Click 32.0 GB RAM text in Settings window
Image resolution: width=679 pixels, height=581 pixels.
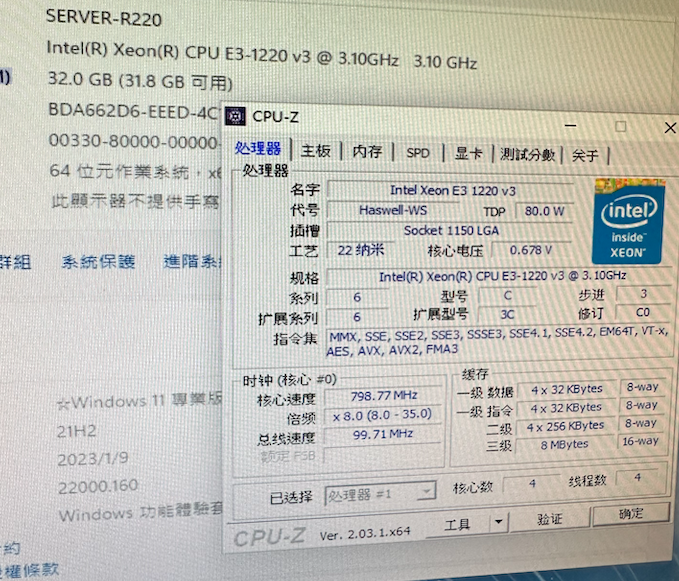[x=139, y=81]
